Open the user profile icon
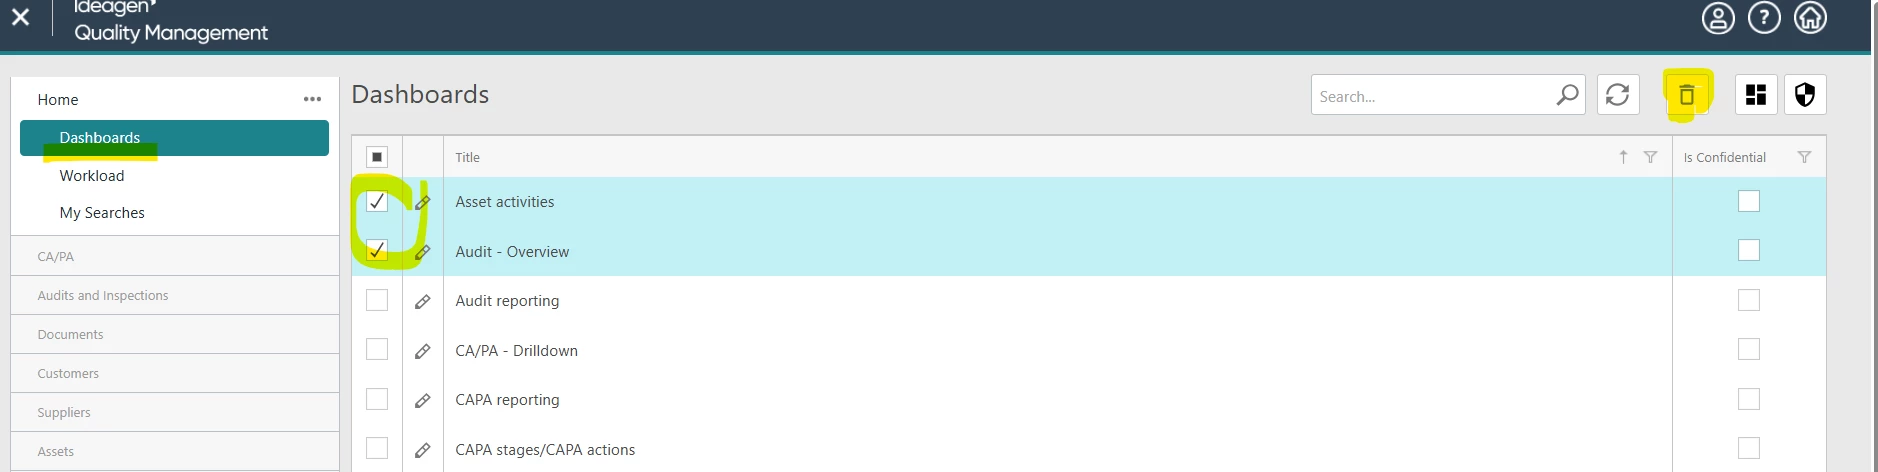Viewport: 1878px width, 472px height. [1718, 18]
